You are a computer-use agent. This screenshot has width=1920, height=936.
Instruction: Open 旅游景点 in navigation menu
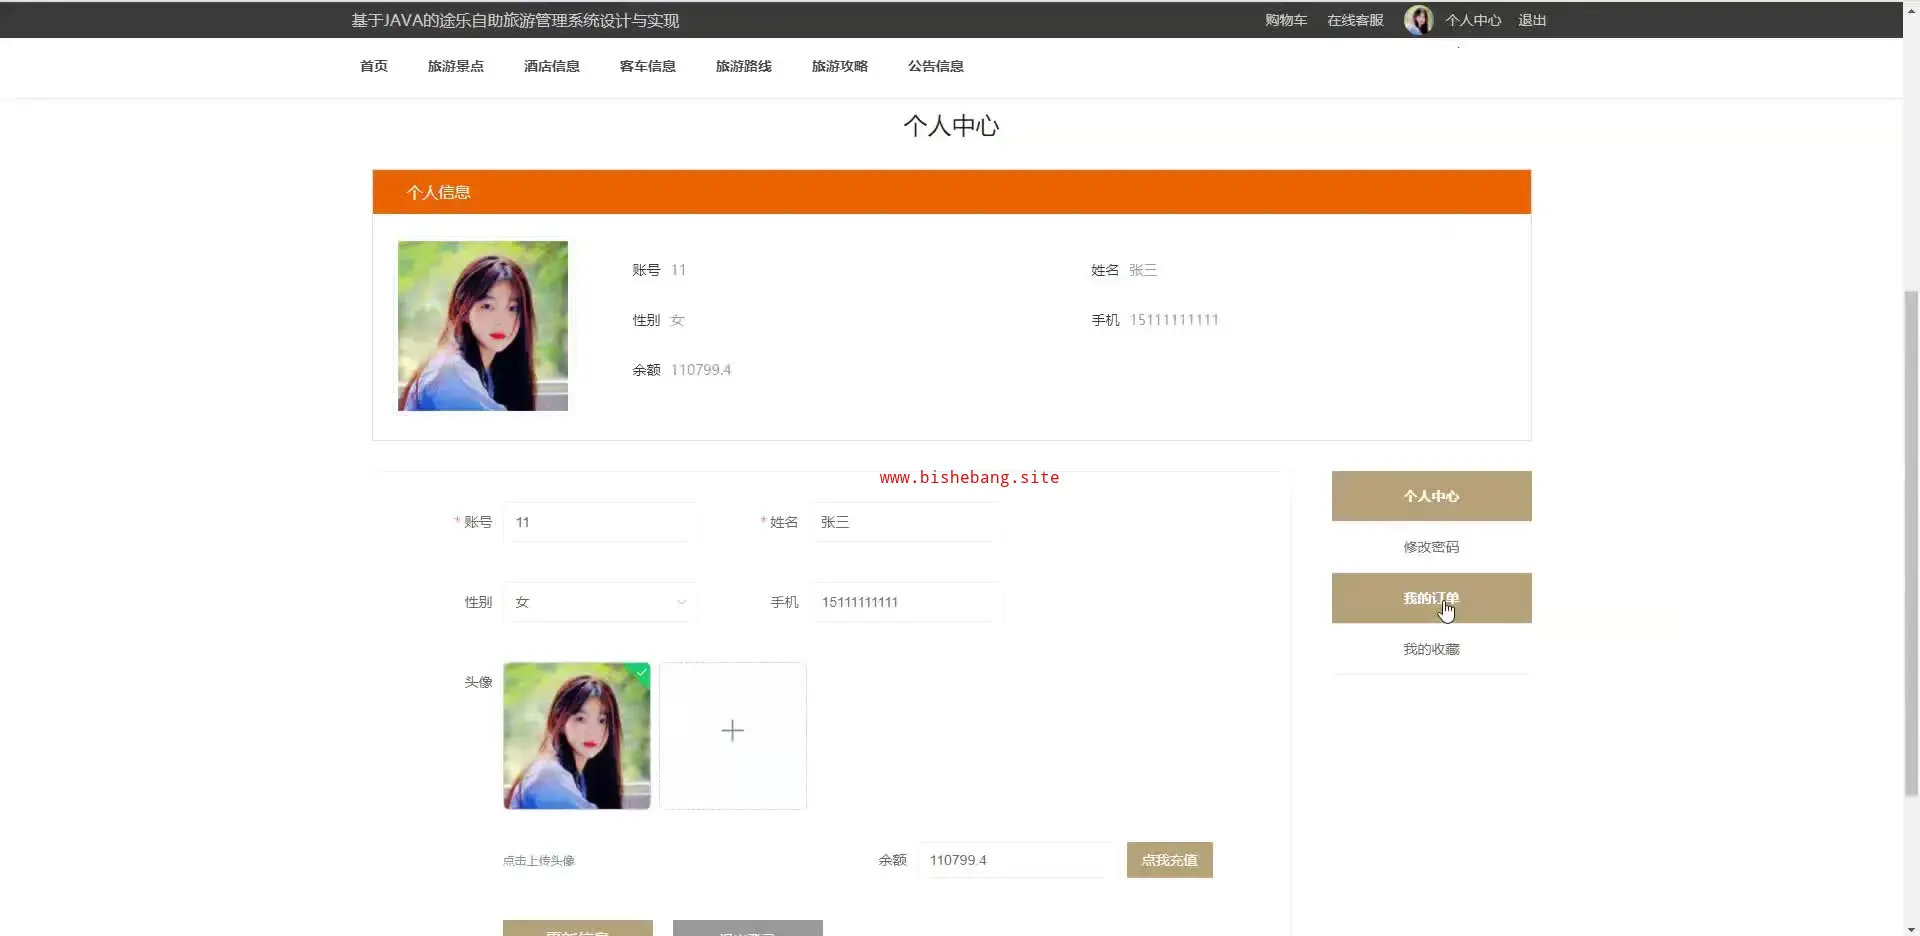point(455,66)
